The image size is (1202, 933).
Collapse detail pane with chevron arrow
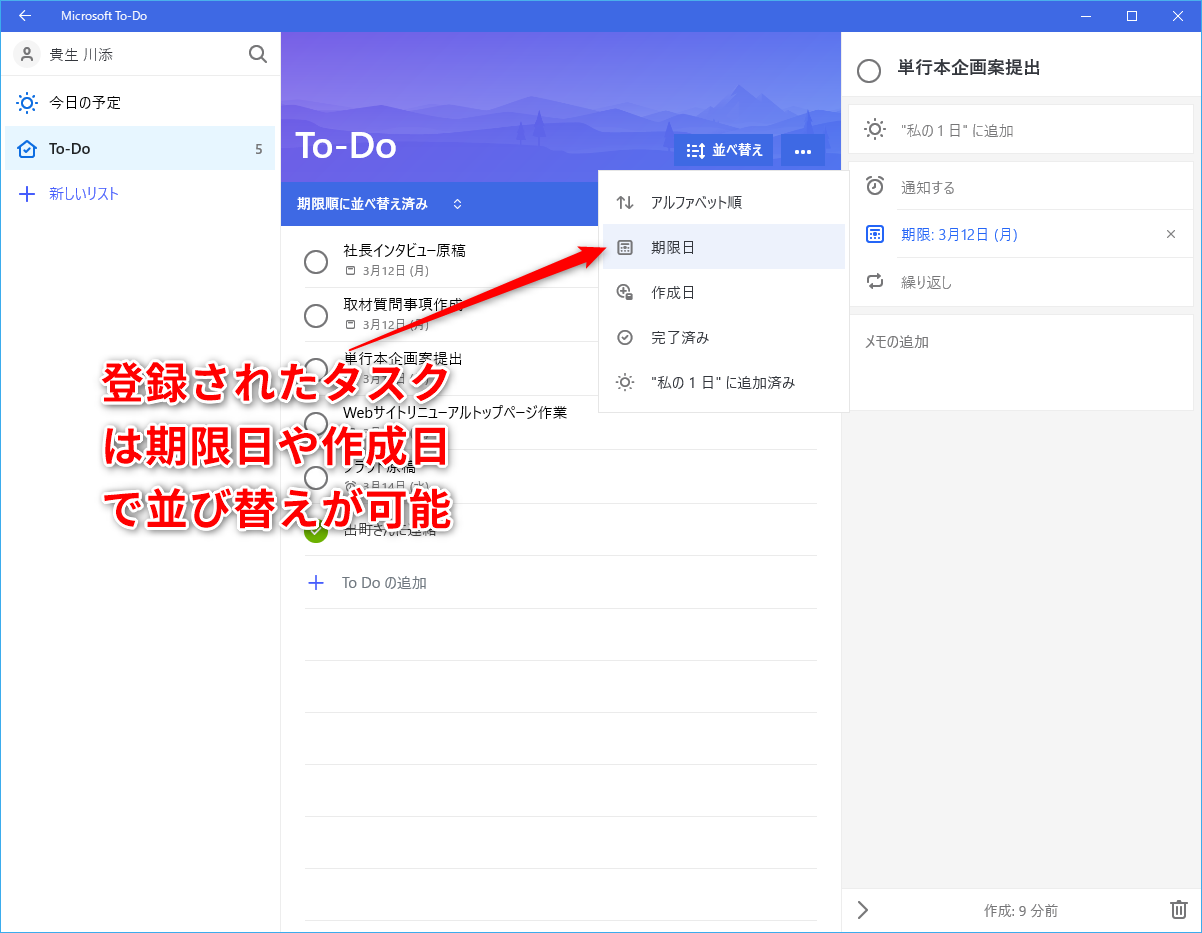tap(864, 910)
